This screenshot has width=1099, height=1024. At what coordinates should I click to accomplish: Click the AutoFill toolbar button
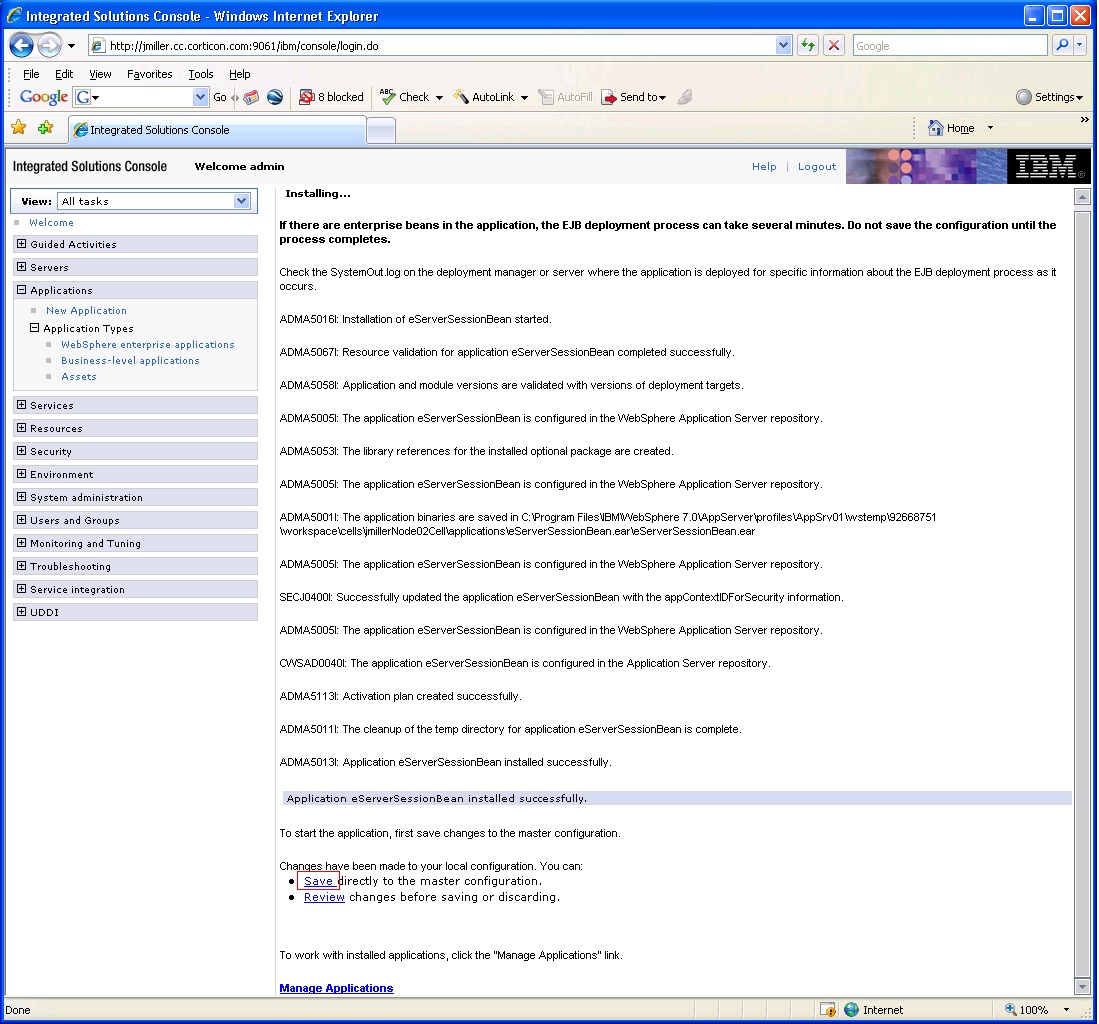point(566,97)
